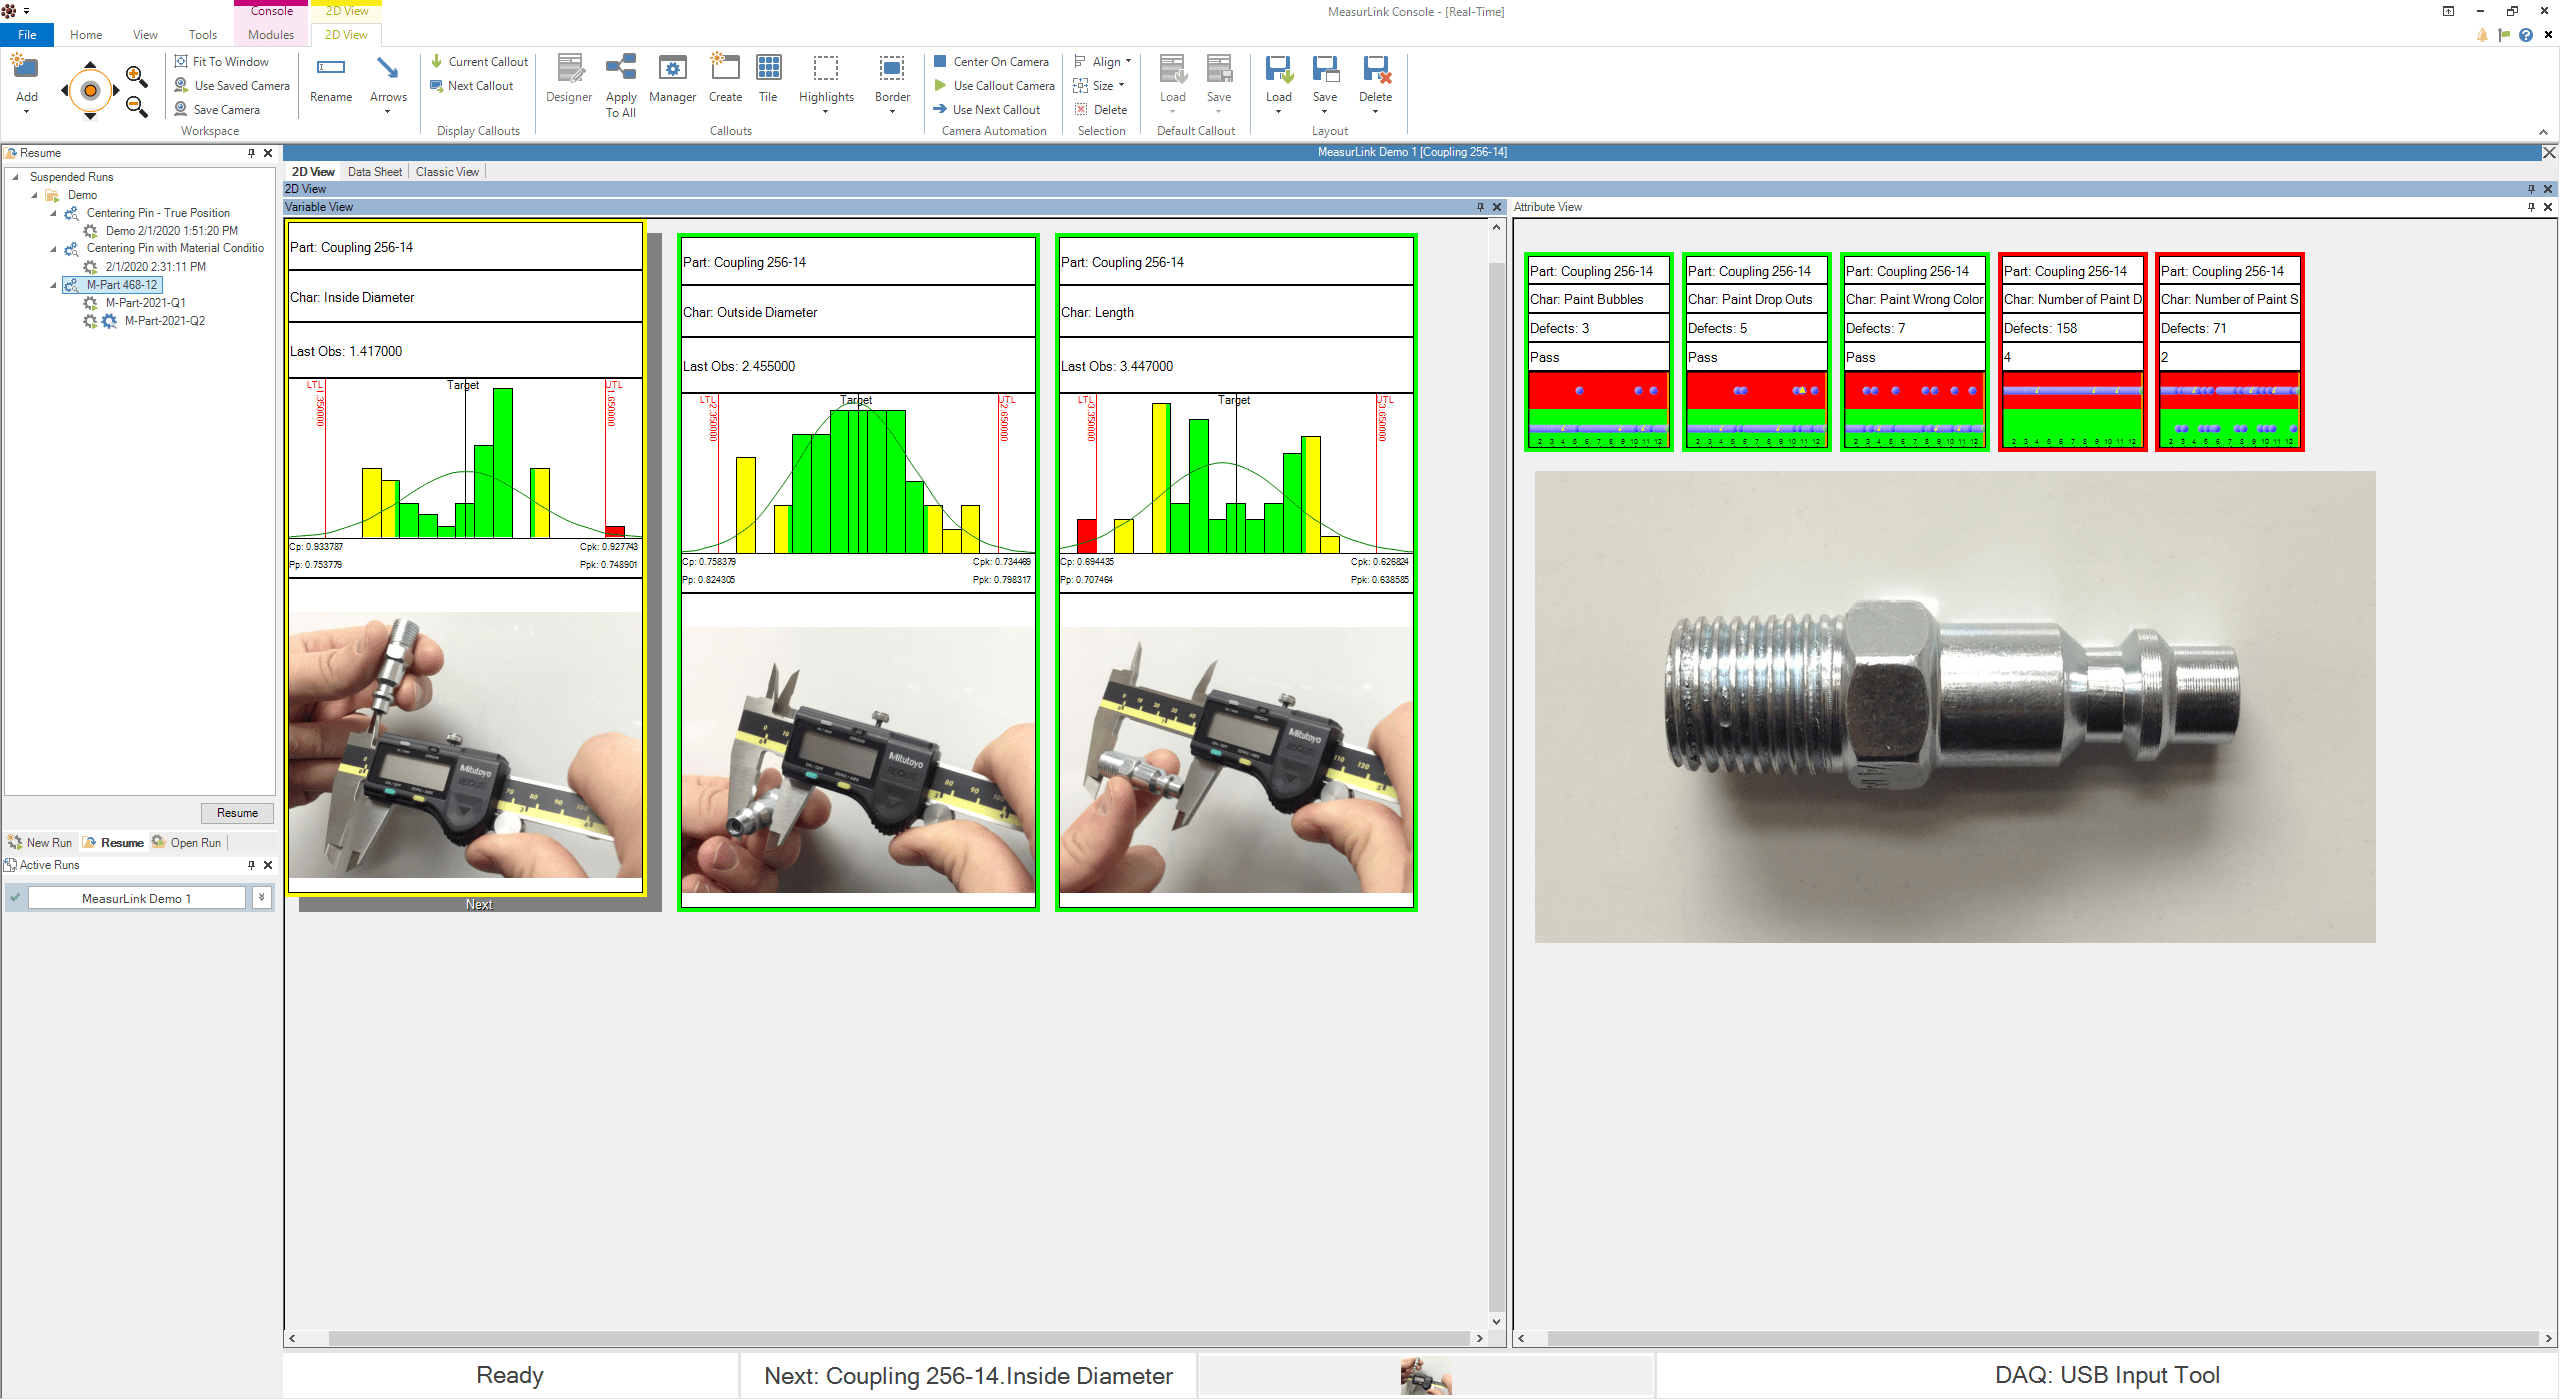Switch to the View ribbon tab

pyautogui.click(x=145, y=34)
